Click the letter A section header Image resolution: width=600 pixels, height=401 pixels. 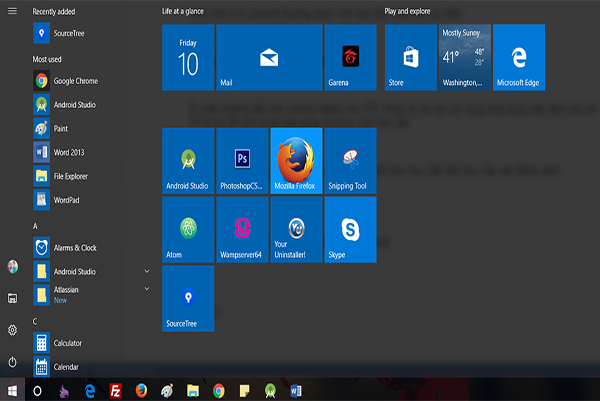(35, 226)
